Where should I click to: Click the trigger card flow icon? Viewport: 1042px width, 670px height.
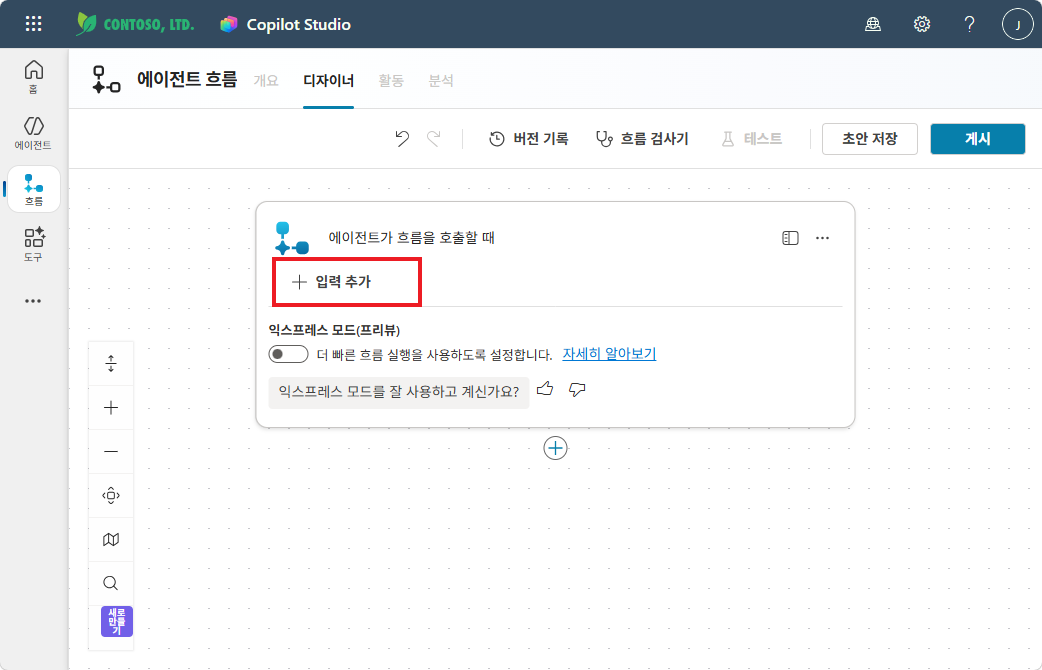(x=292, y=238)
